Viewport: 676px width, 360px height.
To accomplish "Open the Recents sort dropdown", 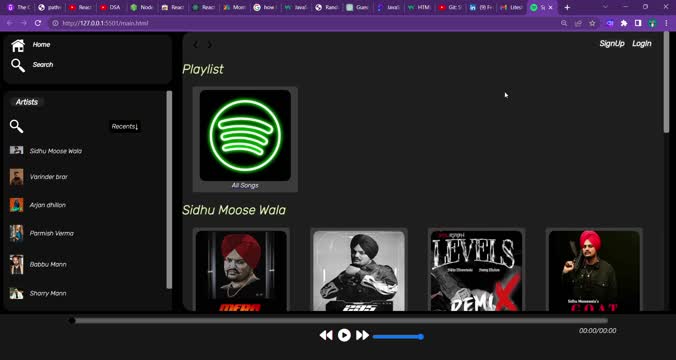I will point(125,126).
